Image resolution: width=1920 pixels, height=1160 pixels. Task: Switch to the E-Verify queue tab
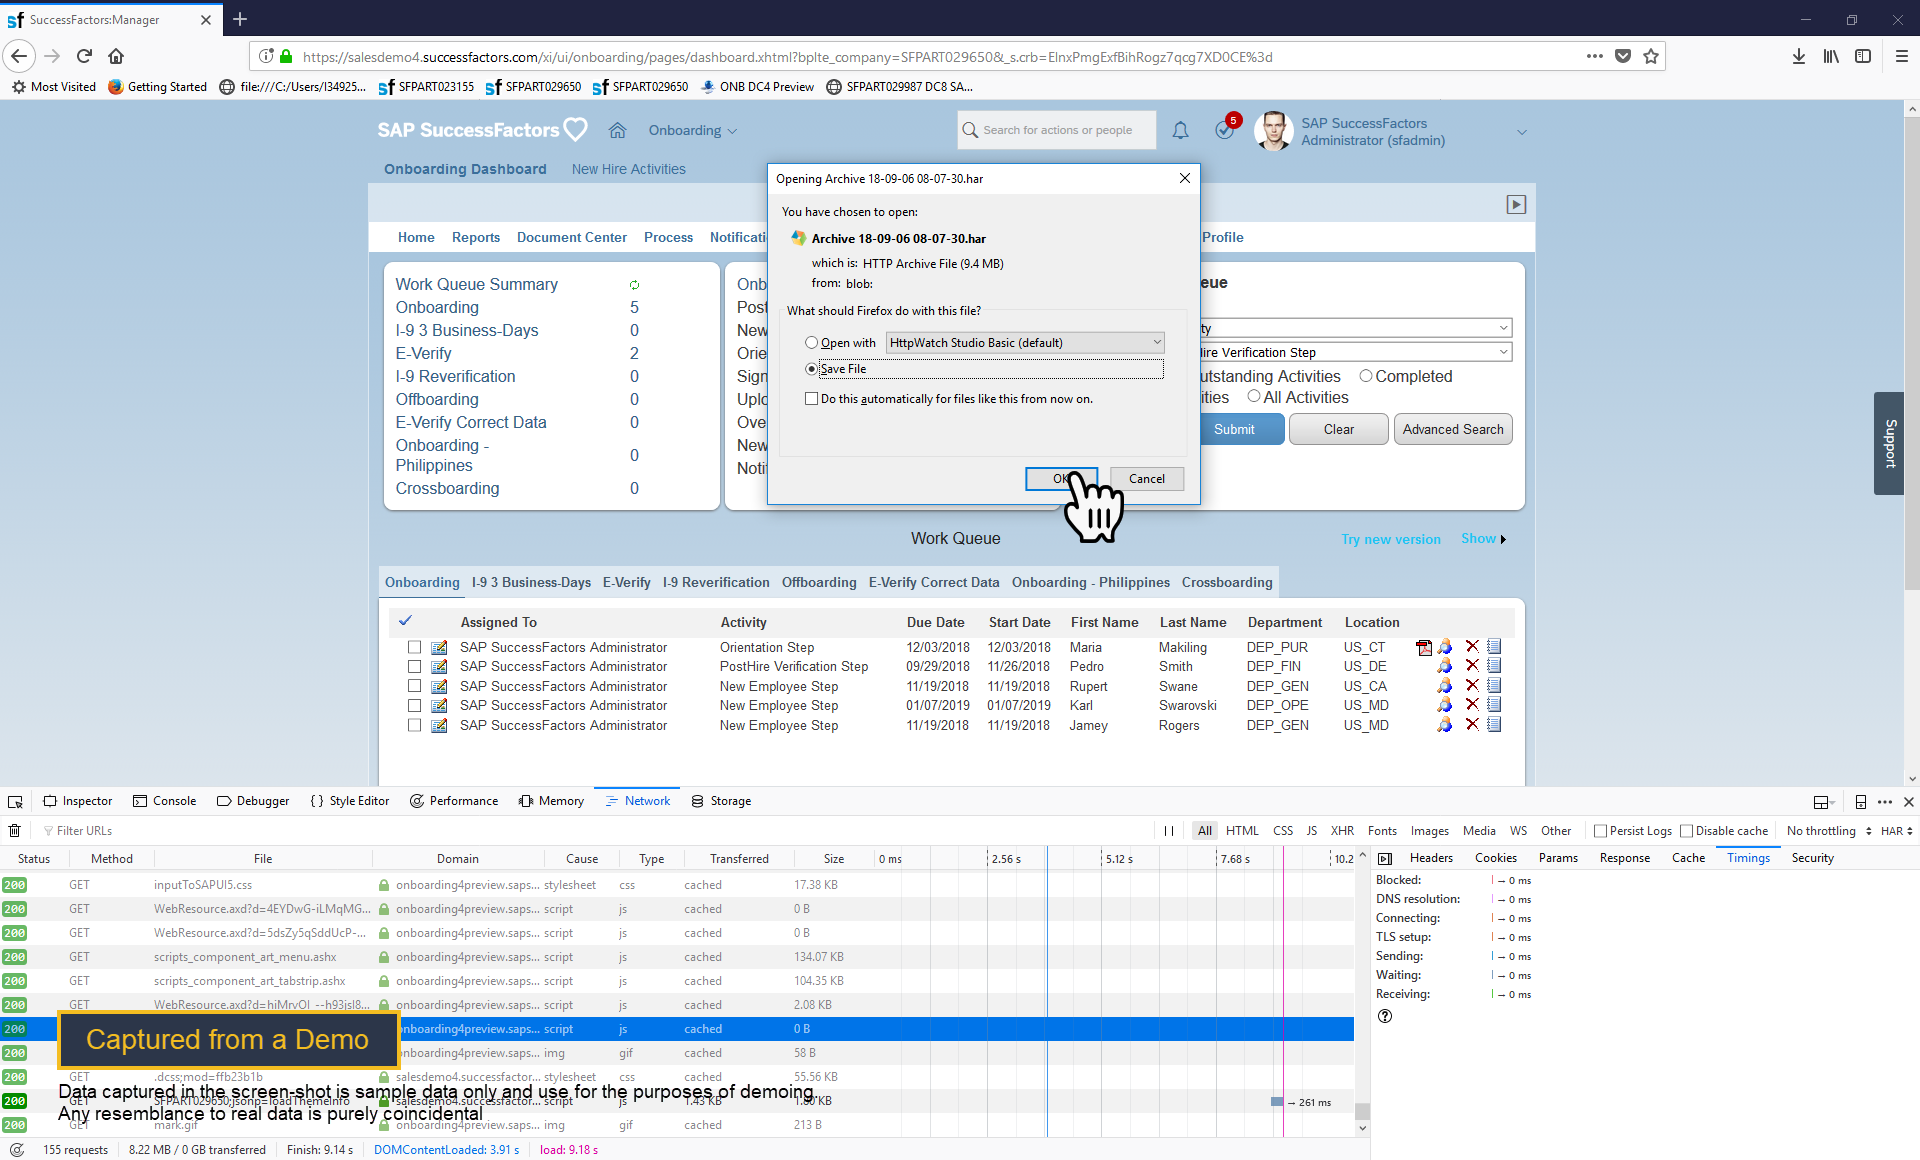pos(626,582)
